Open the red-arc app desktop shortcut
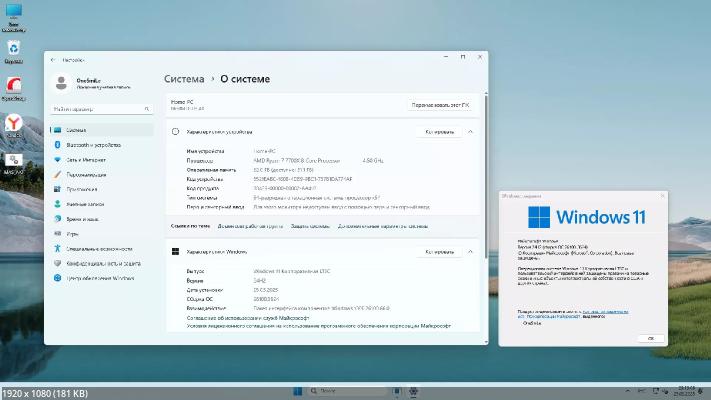 pos(13,88)
